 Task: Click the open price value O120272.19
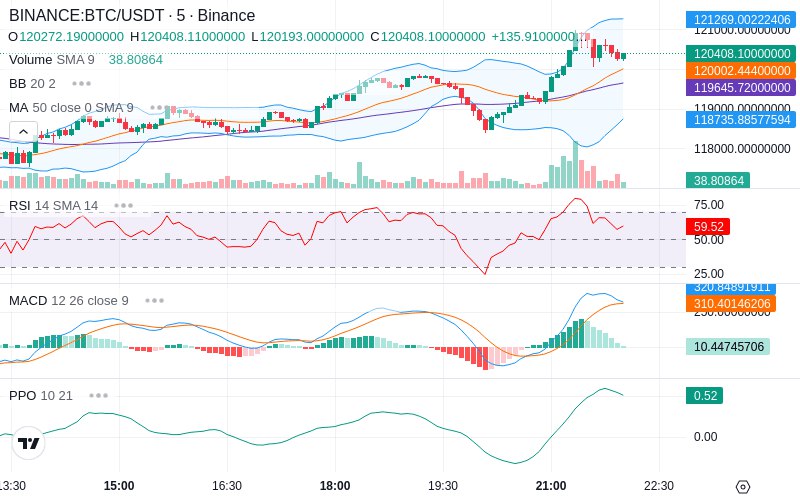[x=66, y=37]
